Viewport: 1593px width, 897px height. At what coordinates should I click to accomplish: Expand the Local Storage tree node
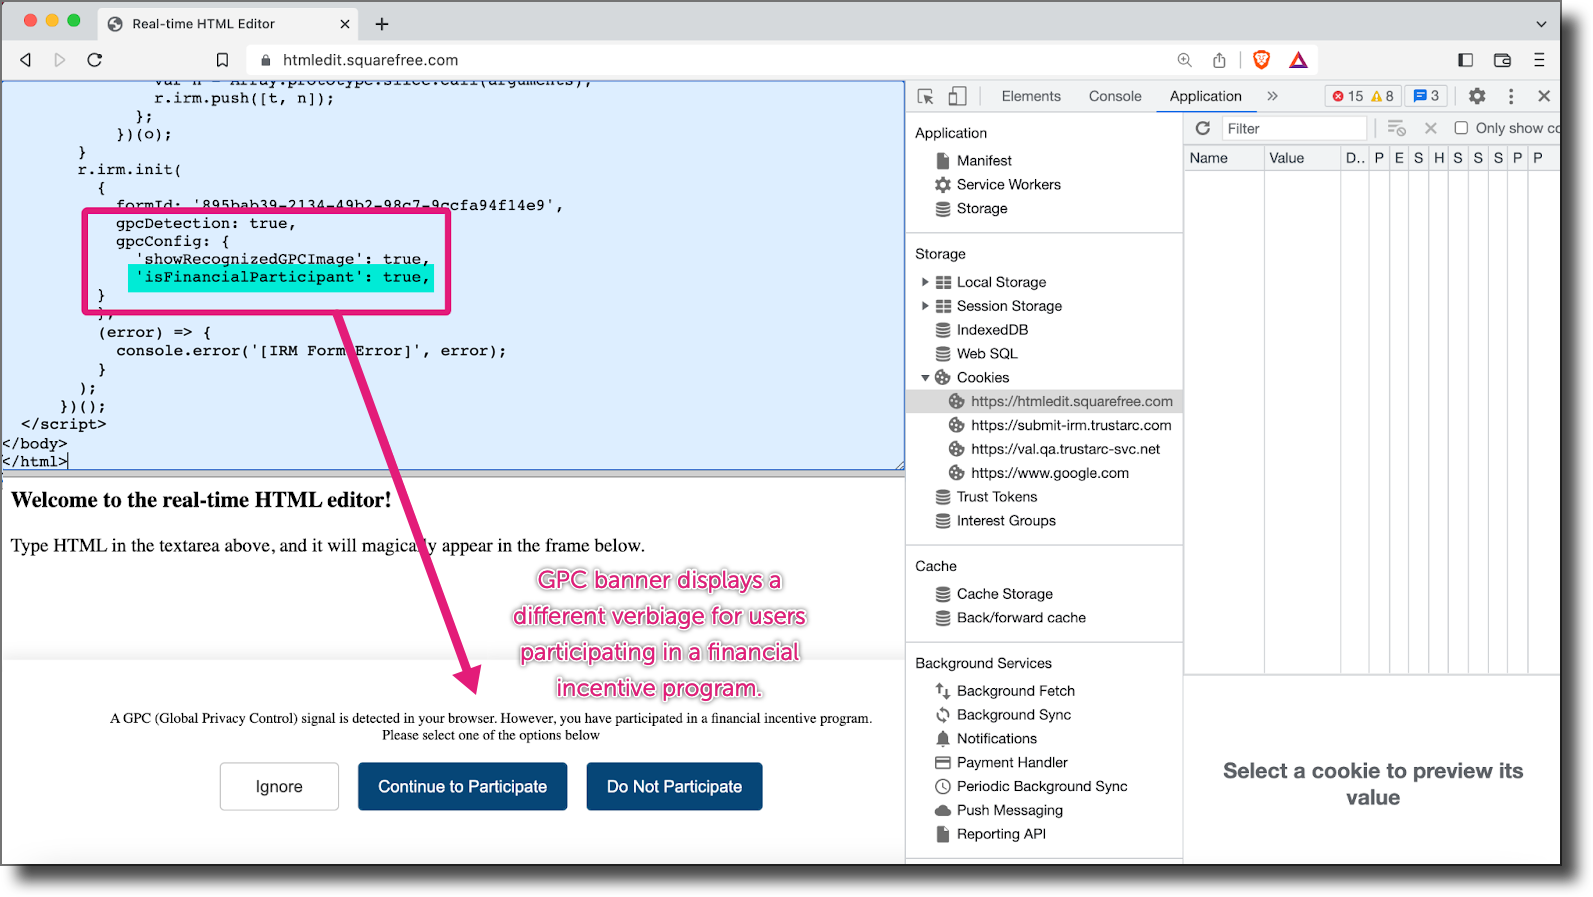coord(925,282)
